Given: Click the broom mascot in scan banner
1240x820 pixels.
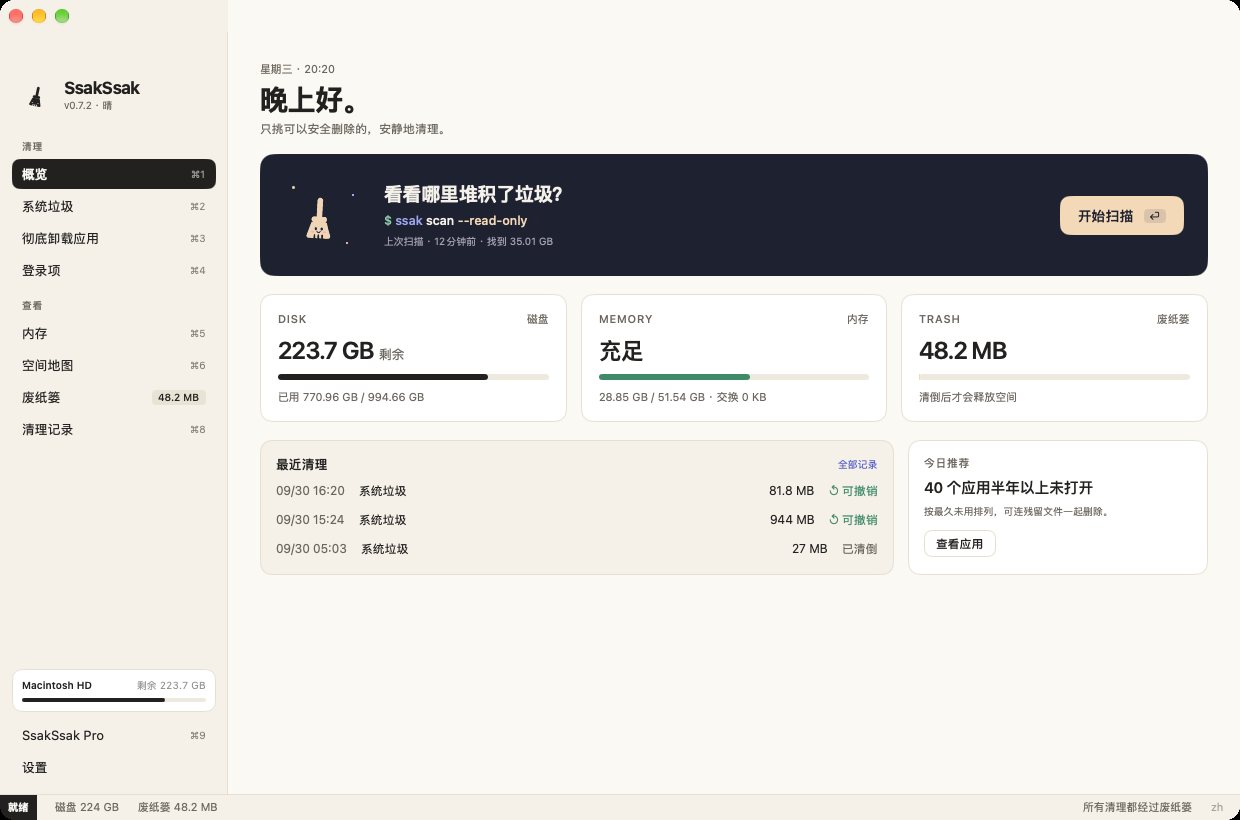Looking at the screenshot, I should (x=317, y=218).
